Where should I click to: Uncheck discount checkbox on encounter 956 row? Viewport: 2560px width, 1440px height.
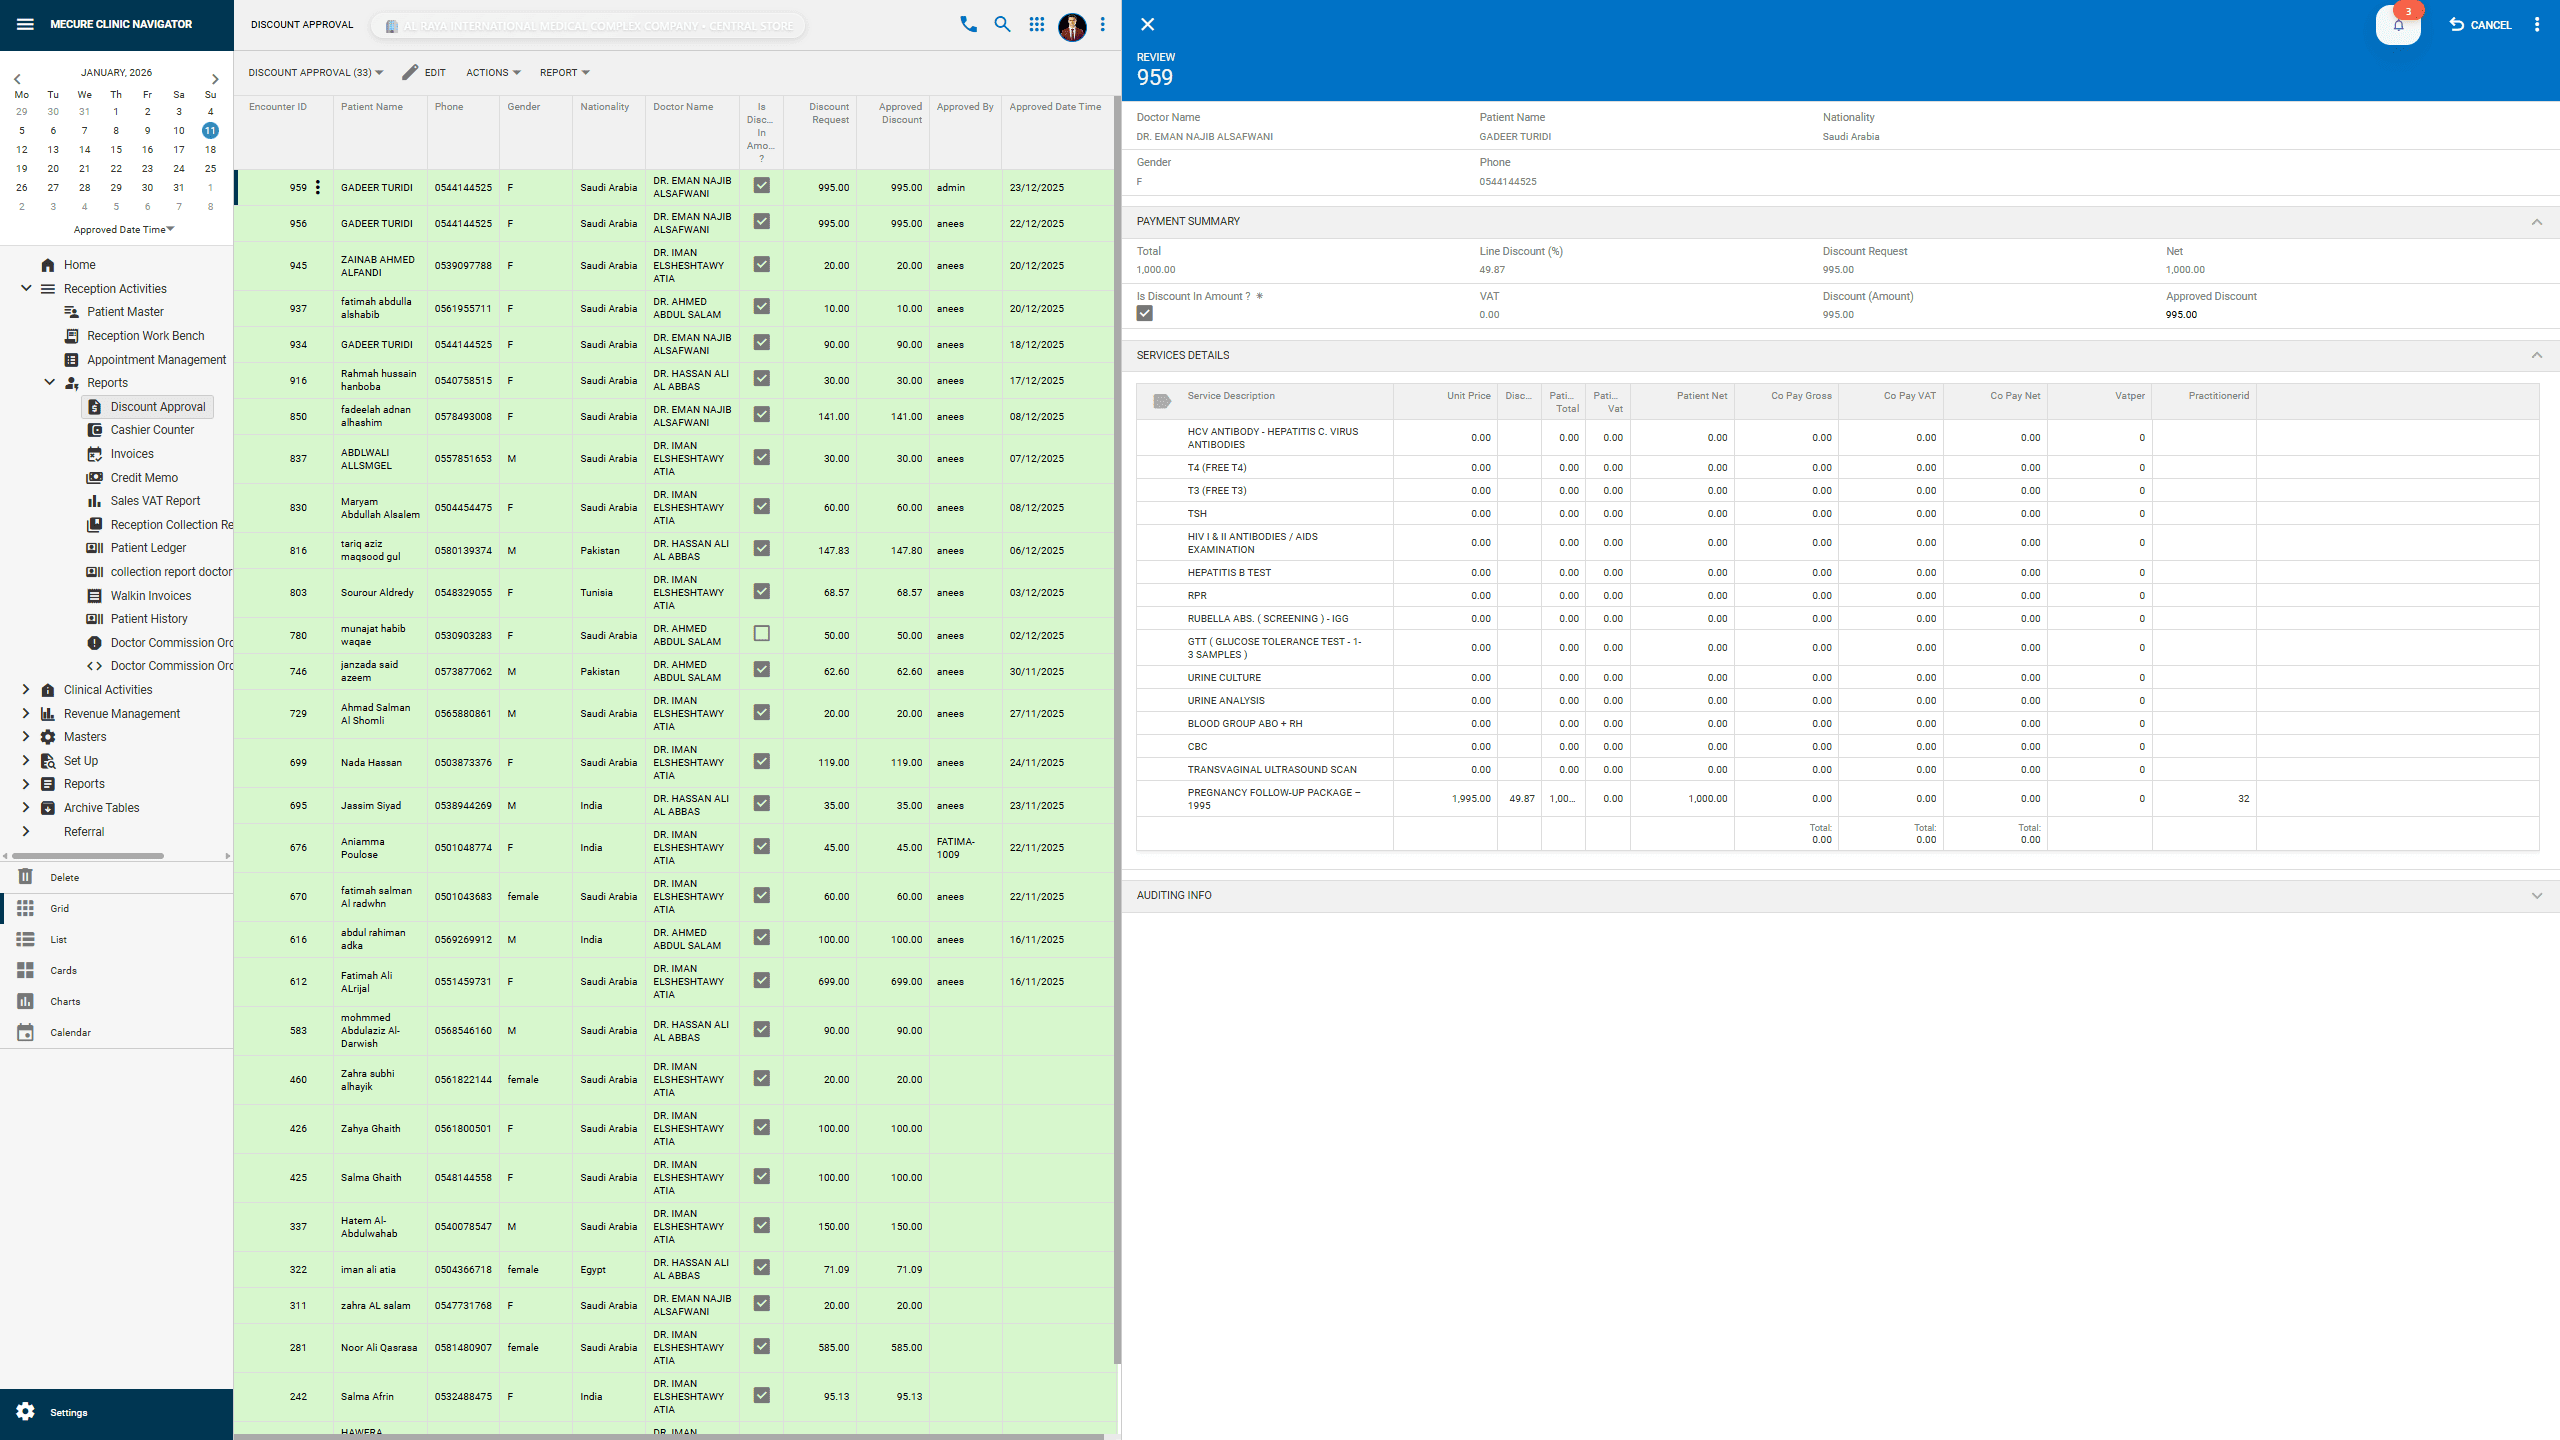[761, 222]
